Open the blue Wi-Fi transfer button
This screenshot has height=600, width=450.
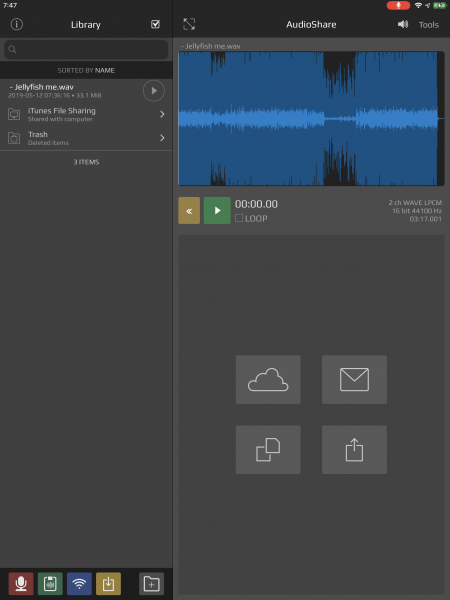[x=79, y=584]
